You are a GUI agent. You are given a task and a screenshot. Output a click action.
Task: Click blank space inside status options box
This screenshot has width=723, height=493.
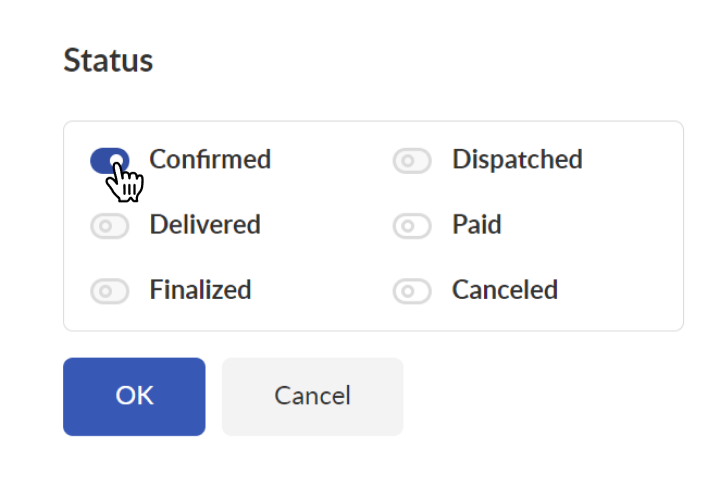point(622,258)
